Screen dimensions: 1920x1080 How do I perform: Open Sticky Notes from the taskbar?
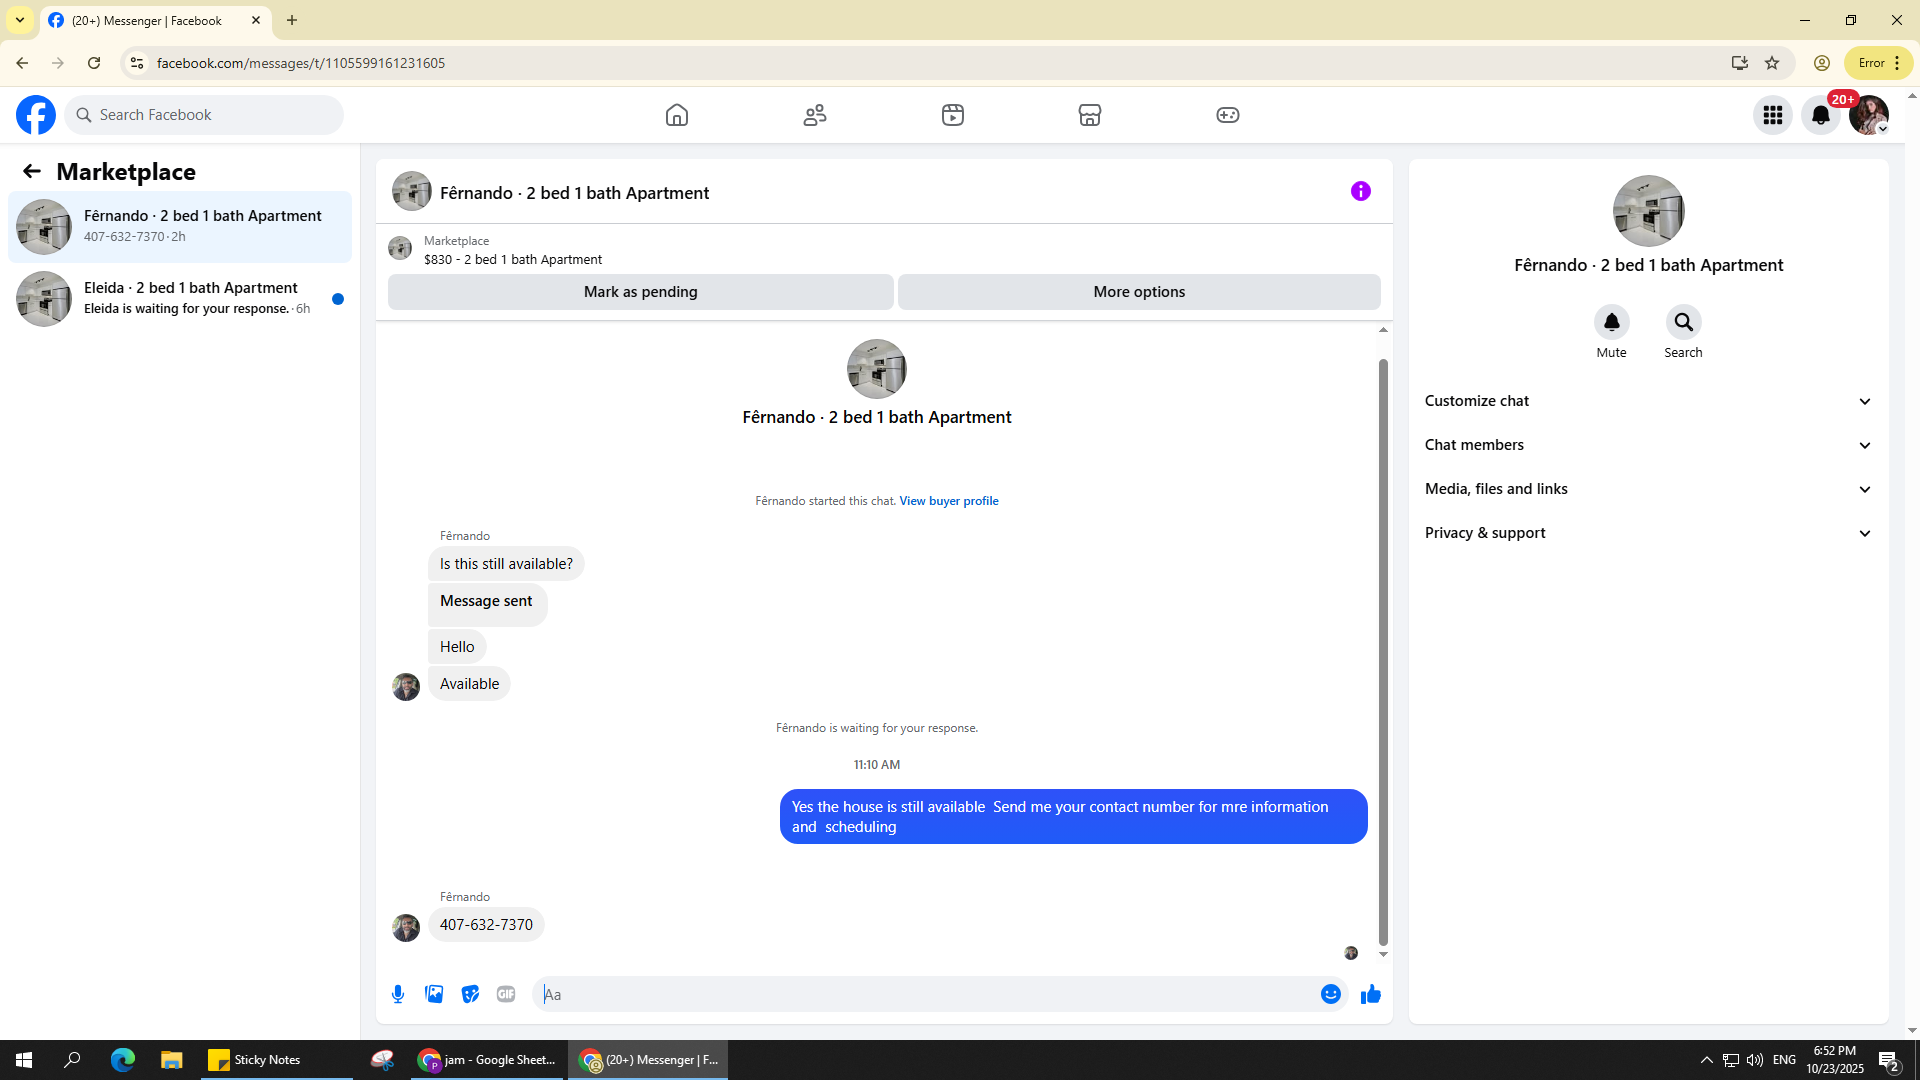tap(255, 1060)
